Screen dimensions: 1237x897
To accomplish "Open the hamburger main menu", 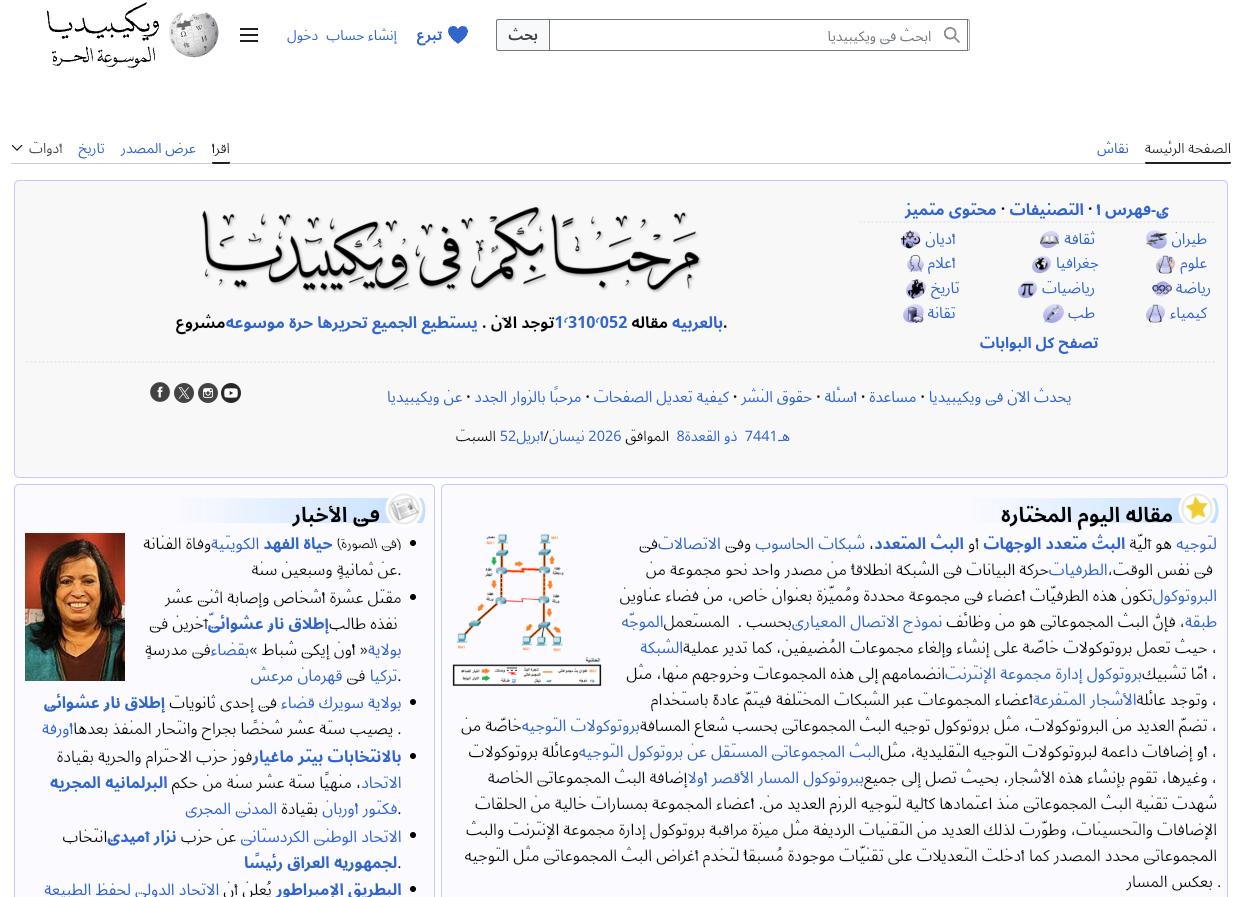I will coord(249,35).
